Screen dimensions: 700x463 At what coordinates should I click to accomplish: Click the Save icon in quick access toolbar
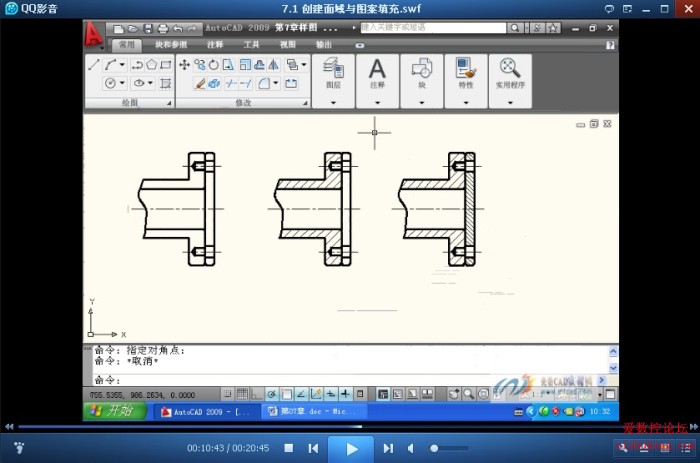point(148,29)
